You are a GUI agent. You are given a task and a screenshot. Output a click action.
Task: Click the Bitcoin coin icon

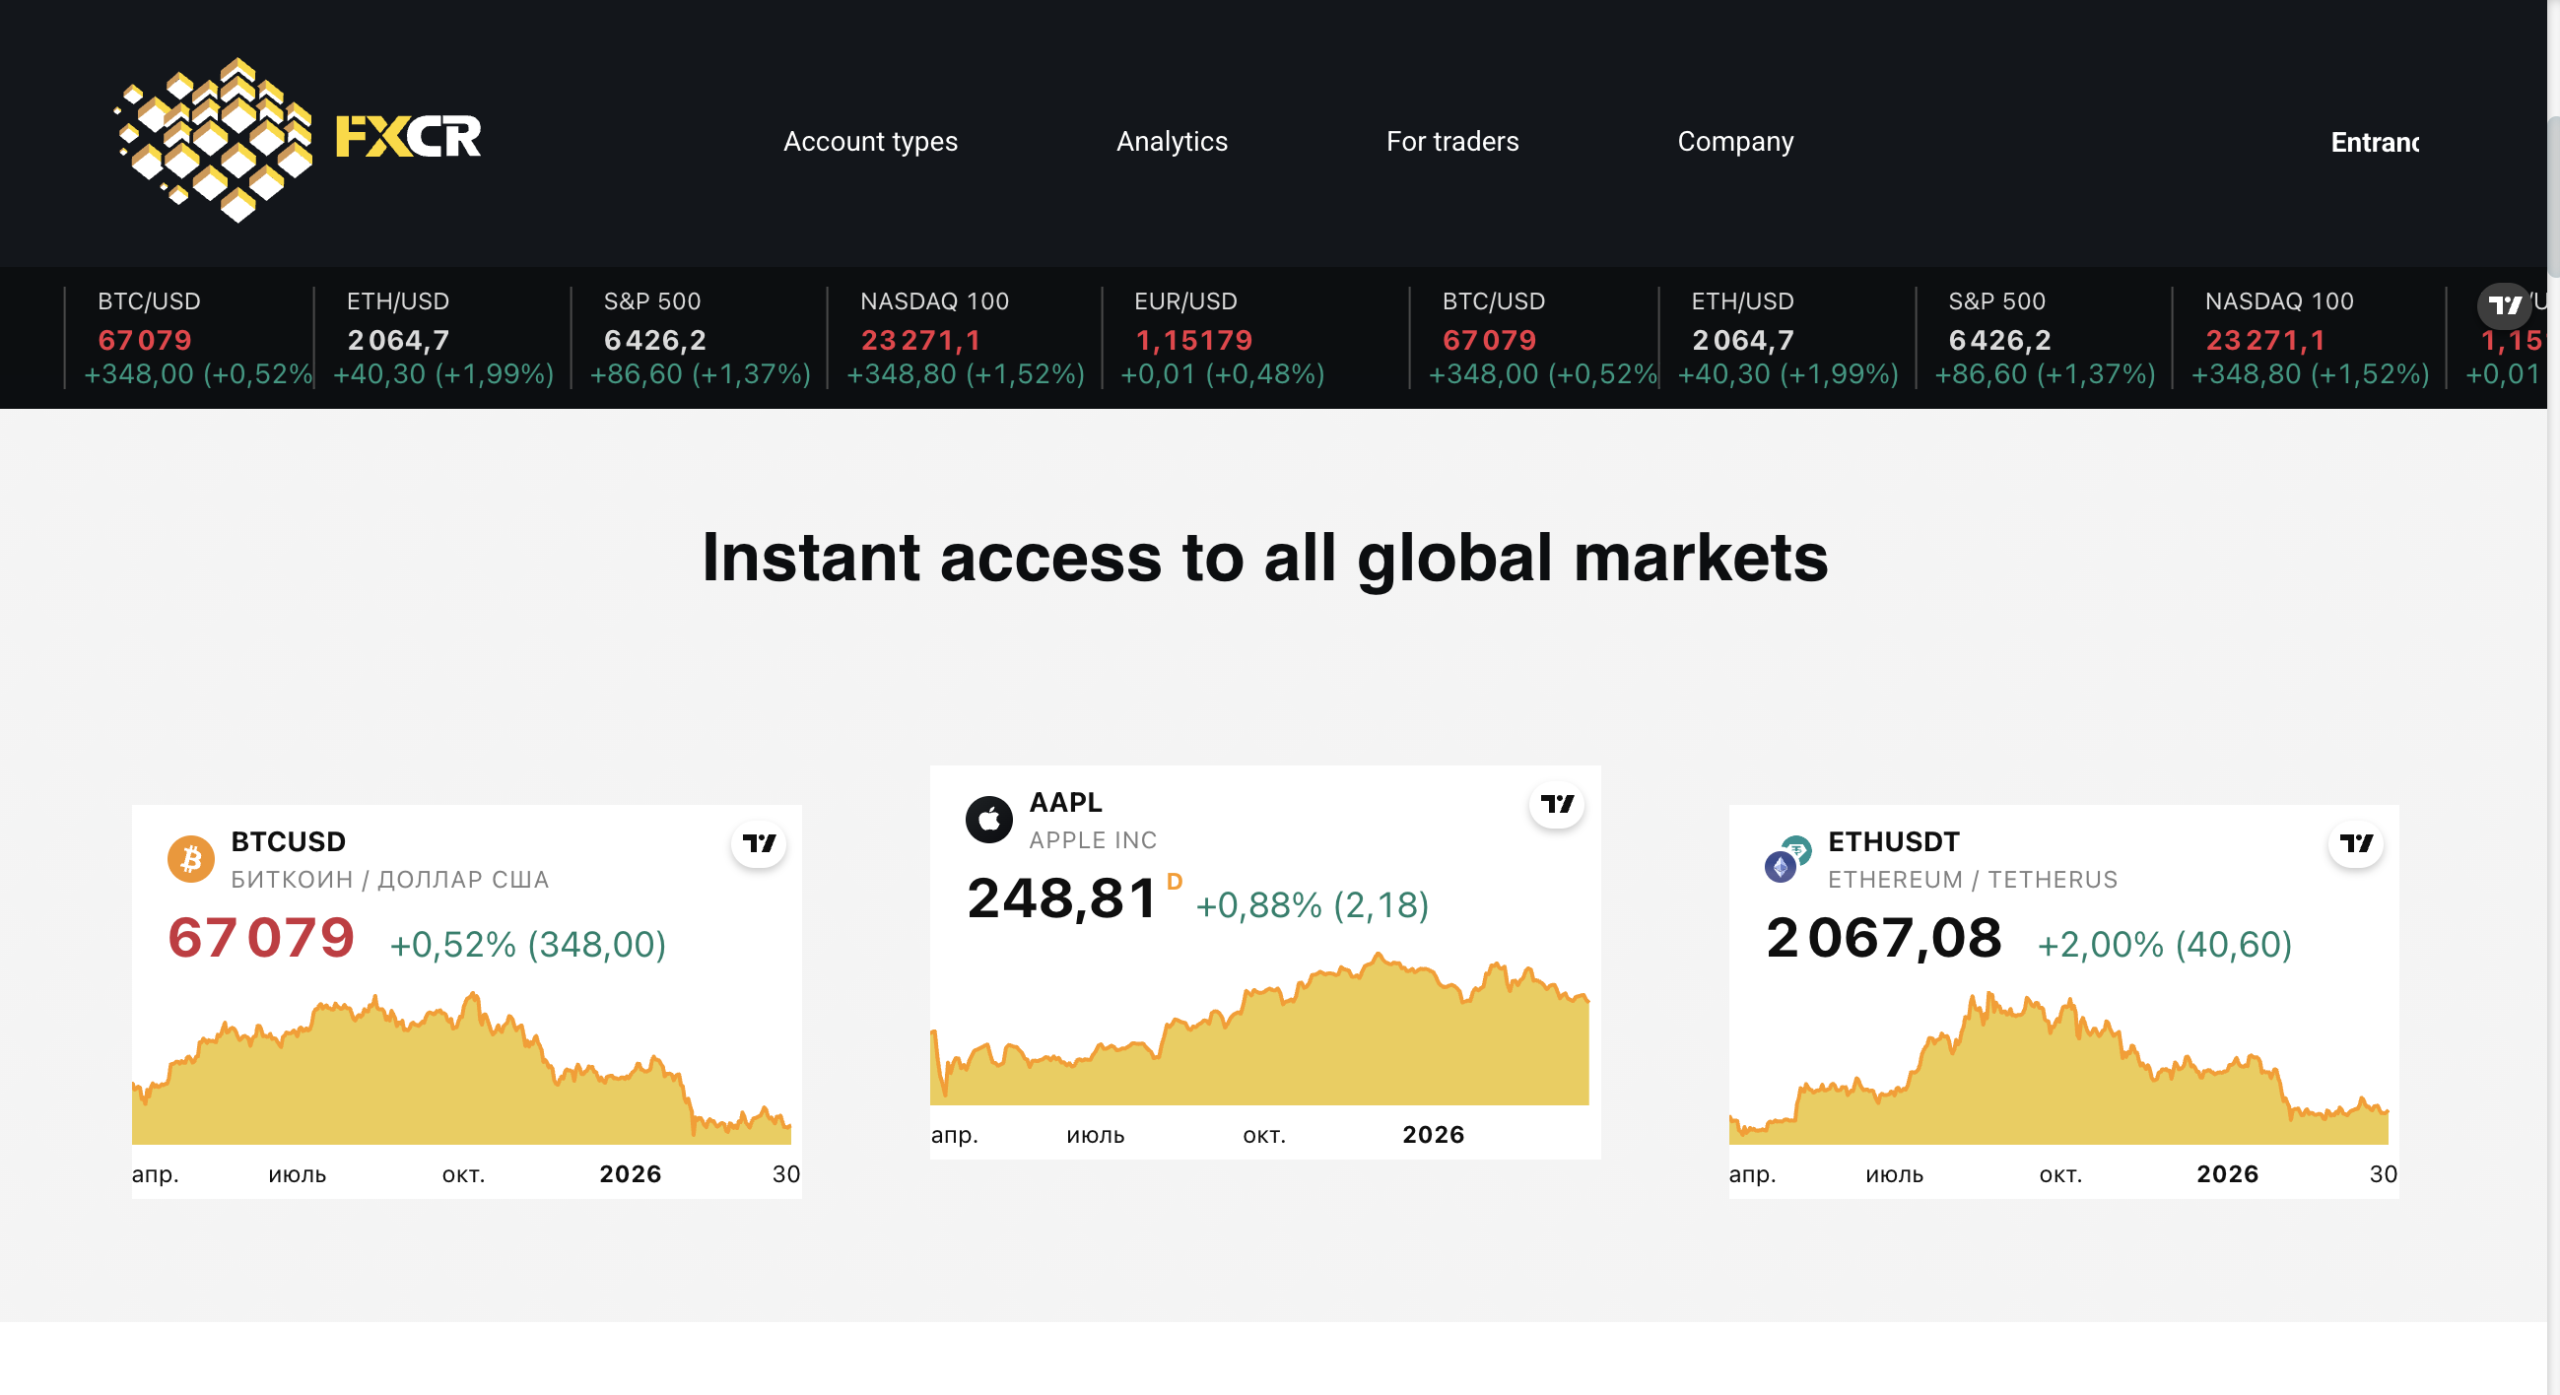tap(191, 858)
